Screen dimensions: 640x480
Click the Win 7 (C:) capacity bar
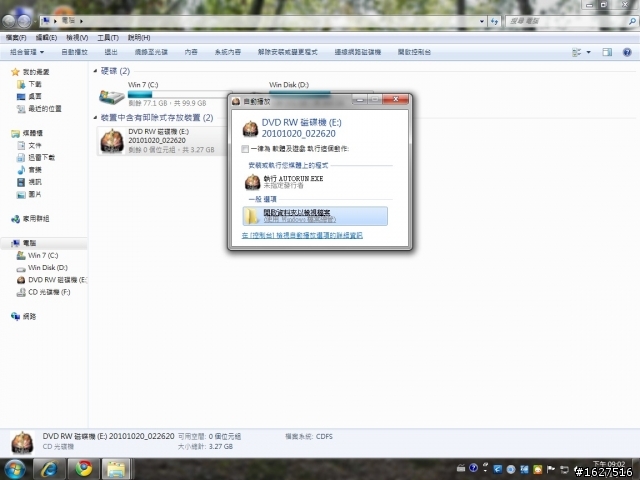178,94
